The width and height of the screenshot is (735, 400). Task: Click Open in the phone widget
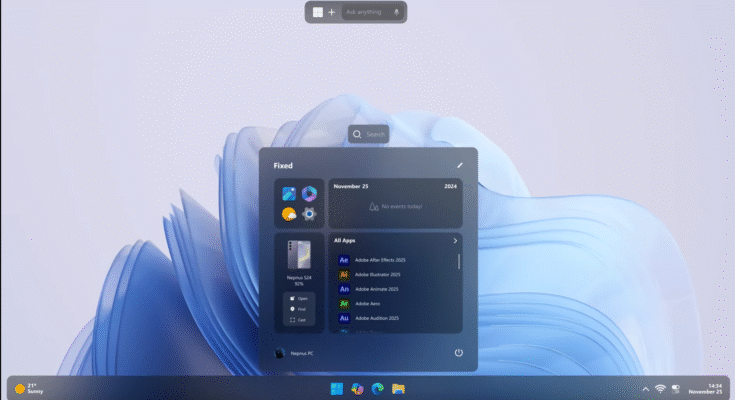point(299,298)
